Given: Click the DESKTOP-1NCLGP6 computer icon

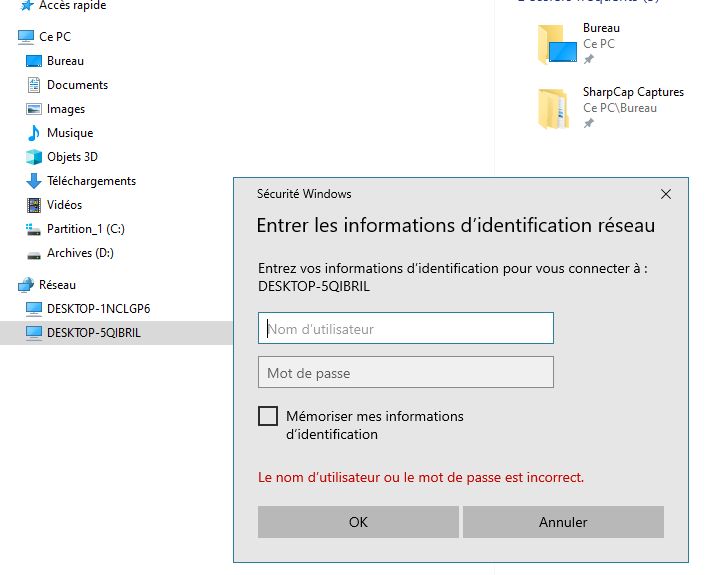Looking at the screenshot, I should click(x=34, y=309).
